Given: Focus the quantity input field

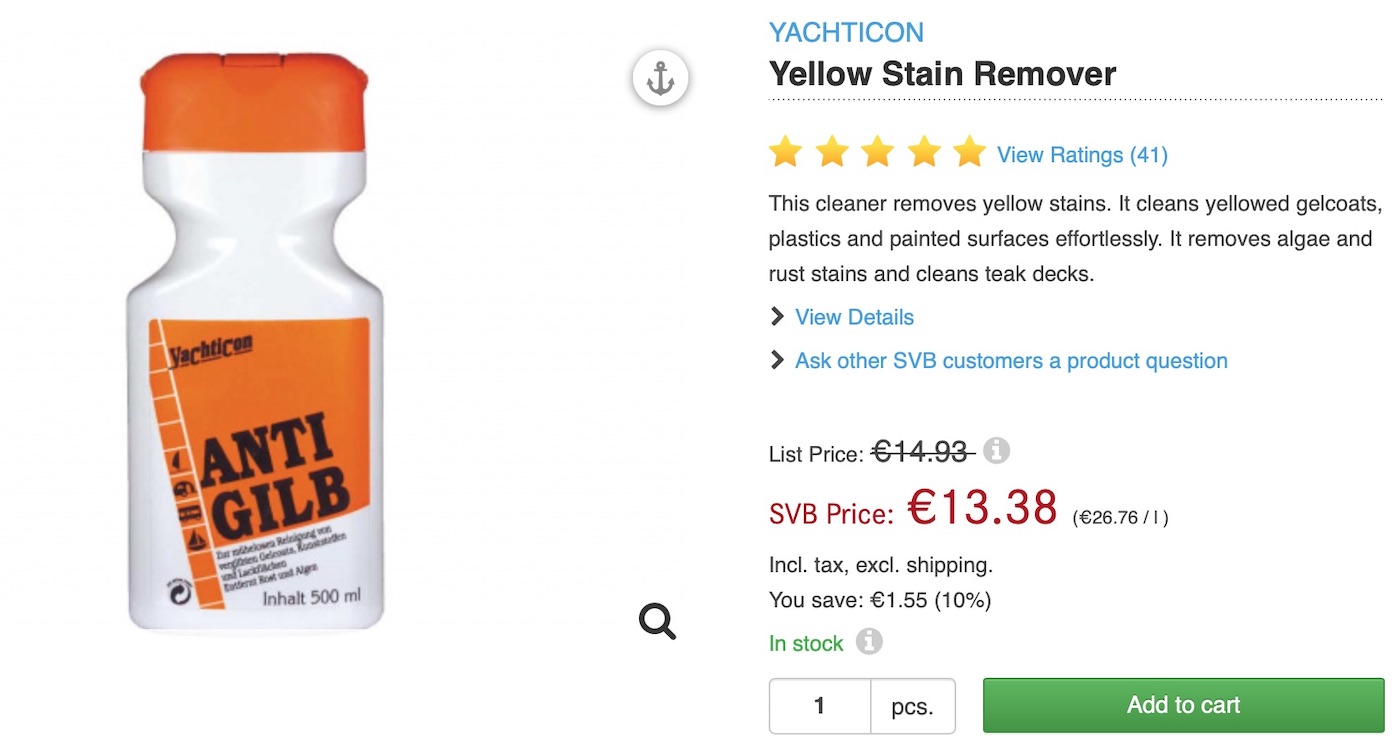Looking at the screenshot, I should point(820,706).
